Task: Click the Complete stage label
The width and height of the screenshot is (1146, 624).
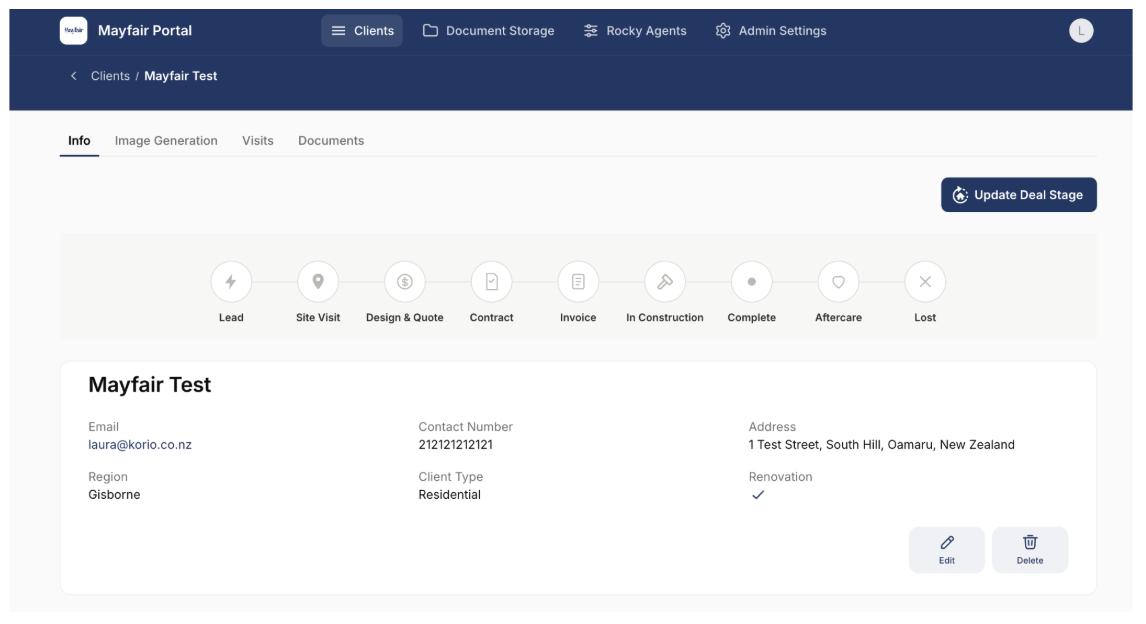Action: coord(751,317)
